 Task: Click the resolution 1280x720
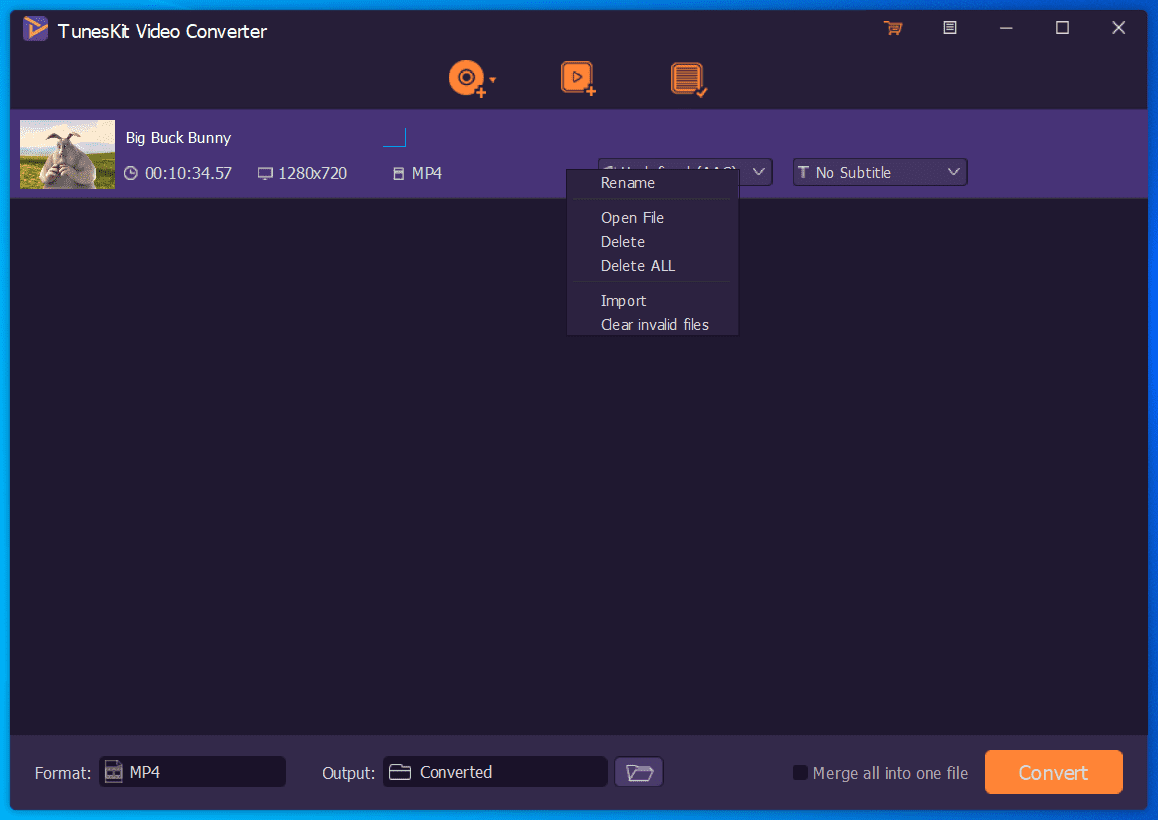click(x=312, y=174)
